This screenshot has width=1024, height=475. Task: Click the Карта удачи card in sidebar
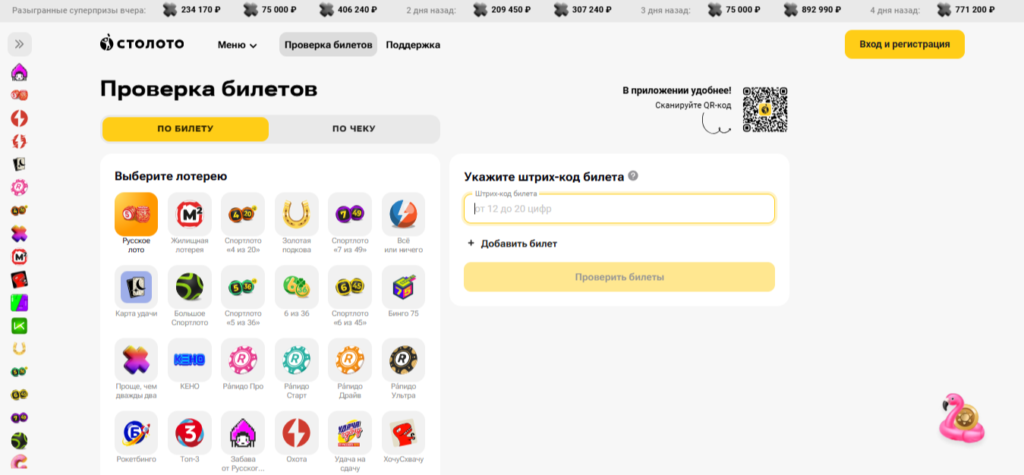(20, 165)
